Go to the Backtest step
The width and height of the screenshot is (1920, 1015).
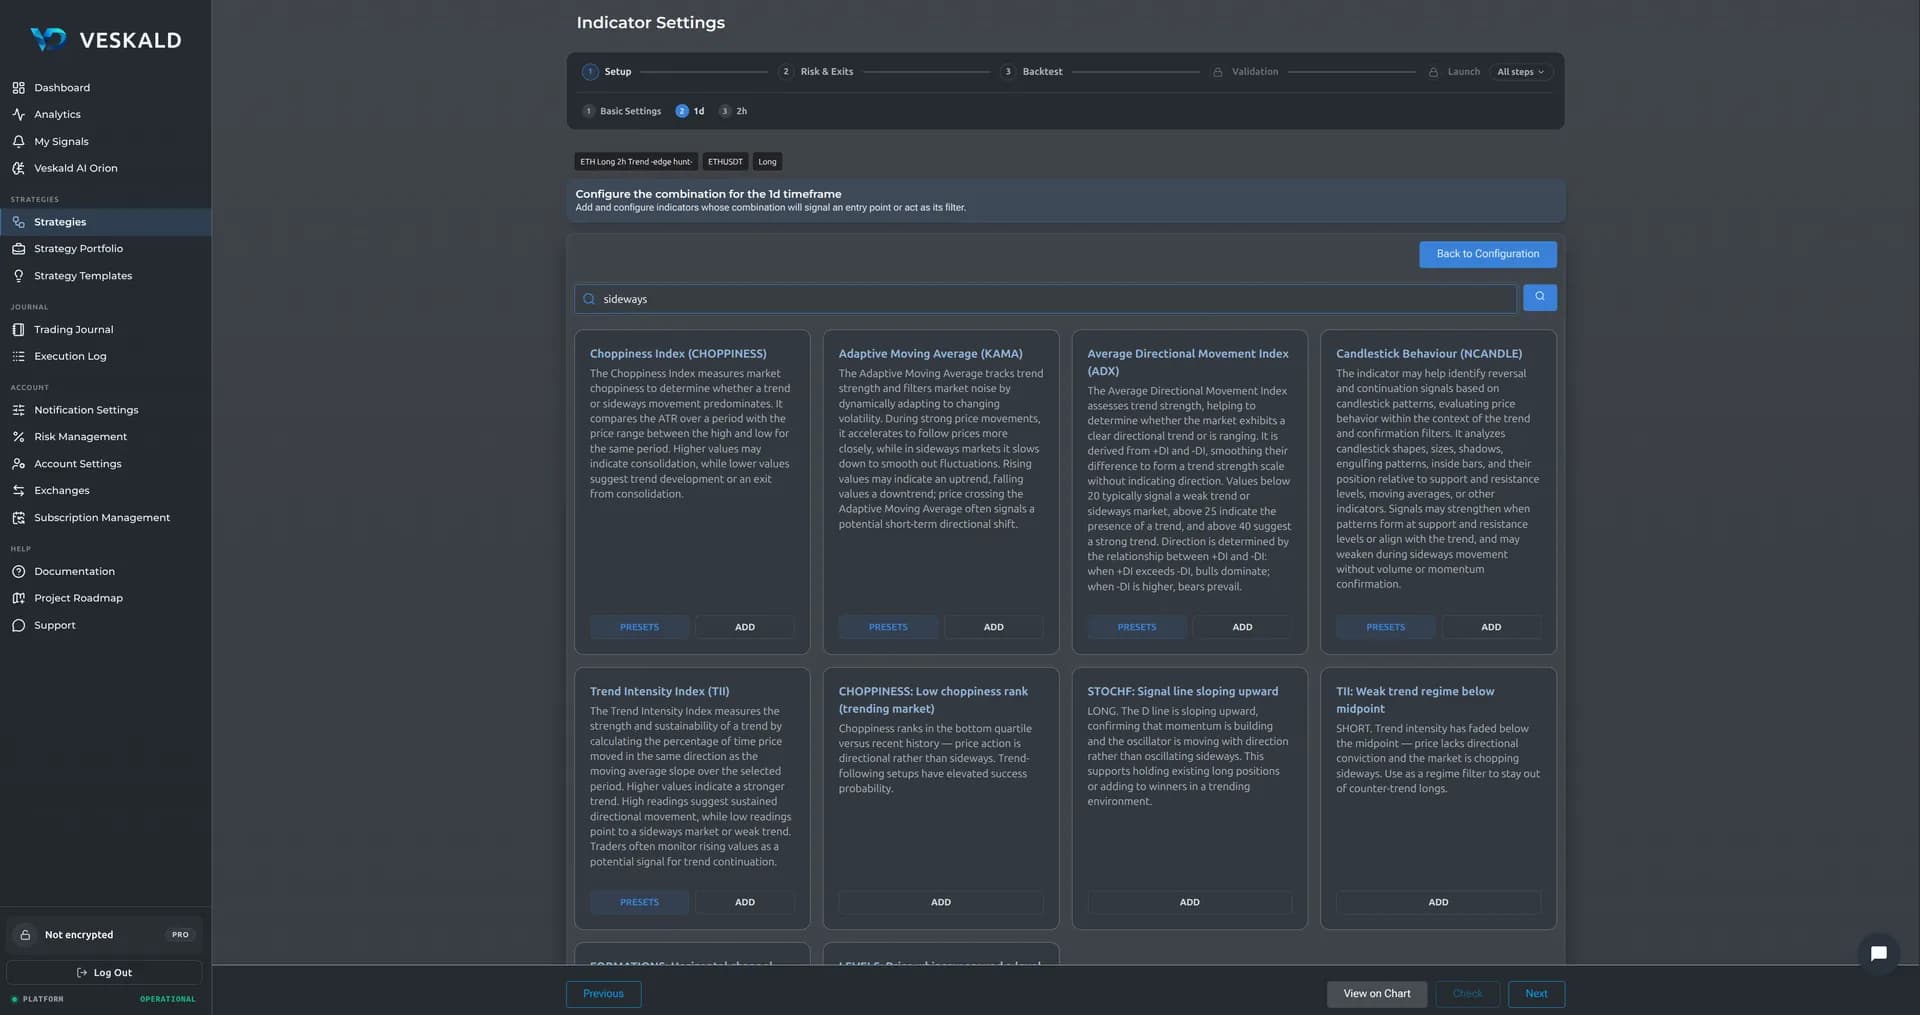[x=1032, y=72]
